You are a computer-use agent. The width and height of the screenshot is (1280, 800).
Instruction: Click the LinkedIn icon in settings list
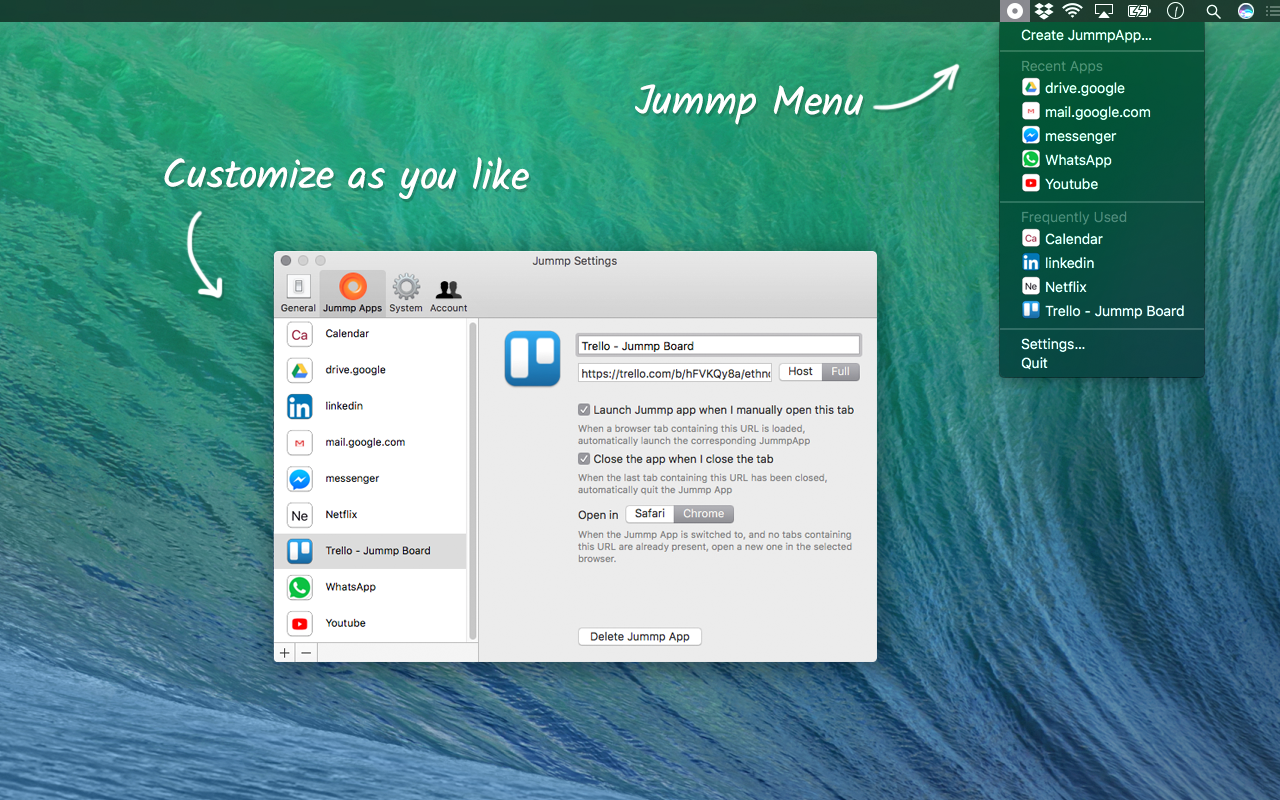(300, 406)
